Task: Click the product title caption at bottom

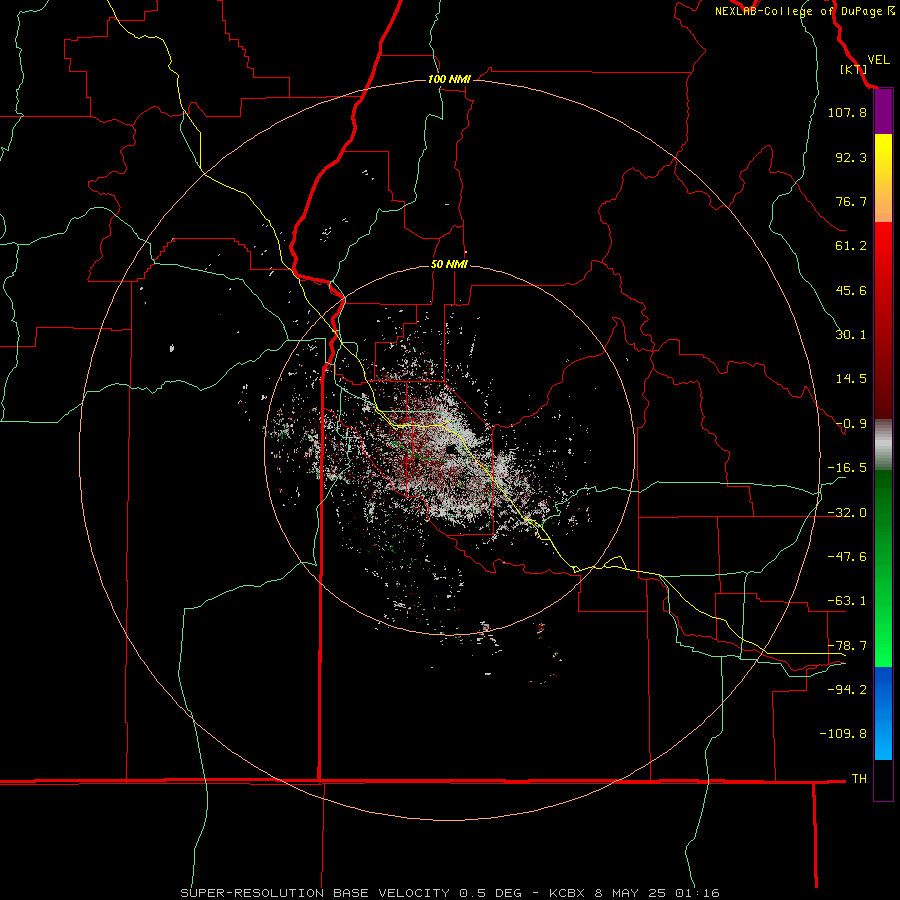Action: [x=450, y=893]
